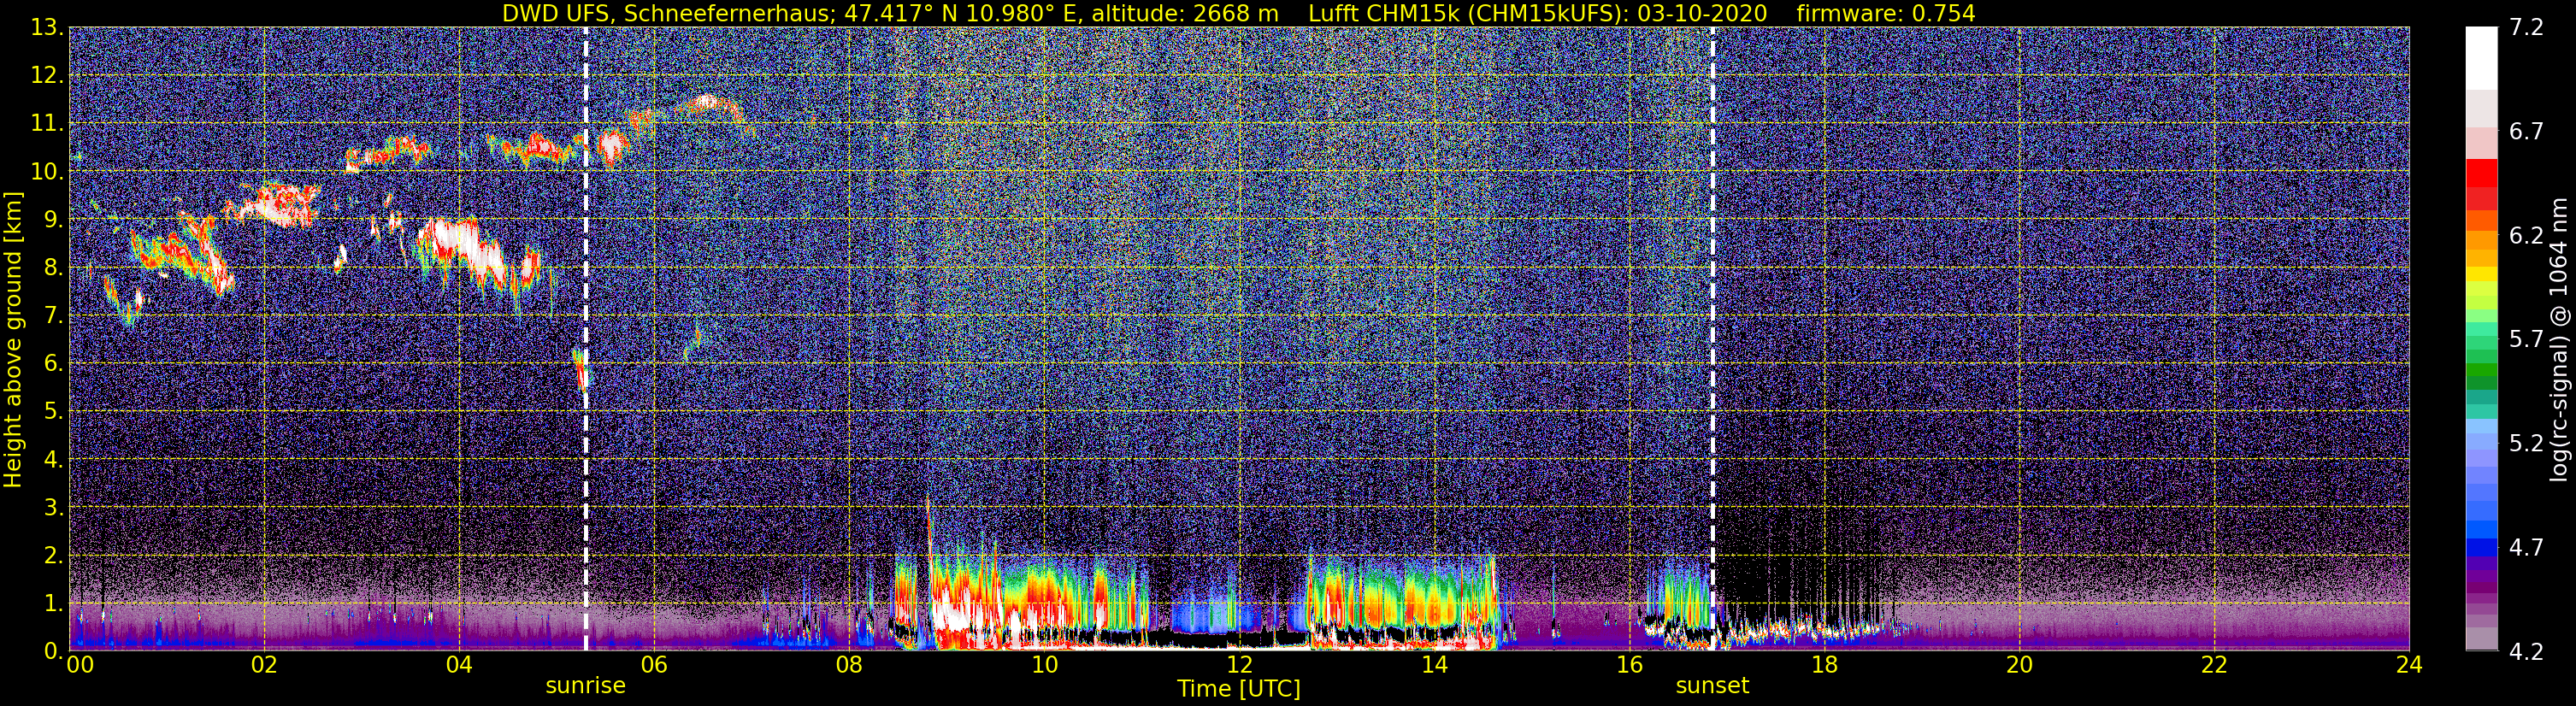Click the time axis tick label '12'
Image resolution: width=2576 pixels, height=706 pixels.
[1239, 665]
